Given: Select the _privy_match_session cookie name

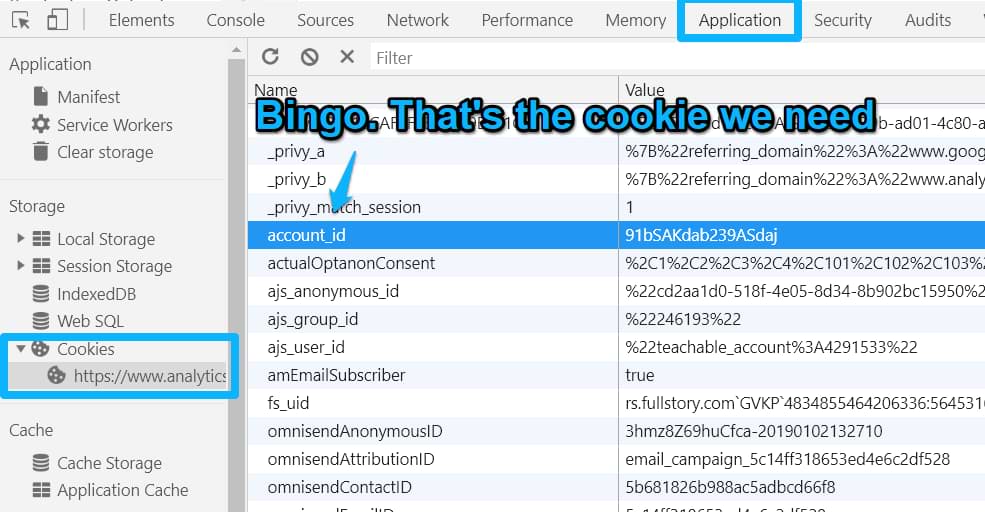Looking at the screenshot, I should [344, 207].
